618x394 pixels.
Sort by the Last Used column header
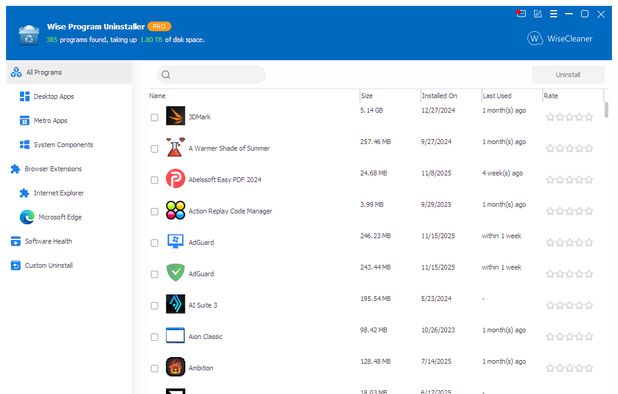[497, 96]
